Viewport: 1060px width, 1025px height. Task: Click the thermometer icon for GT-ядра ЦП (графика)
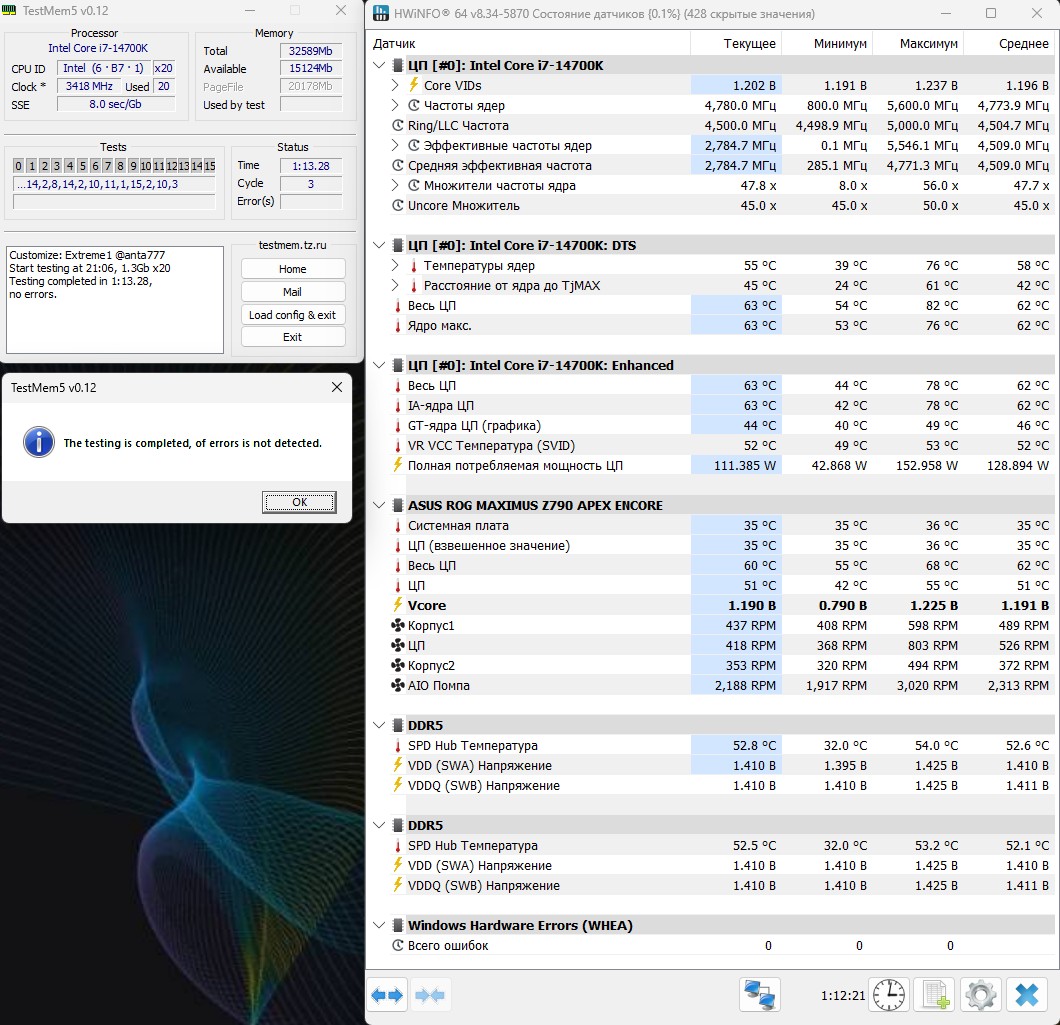[398, 425]
